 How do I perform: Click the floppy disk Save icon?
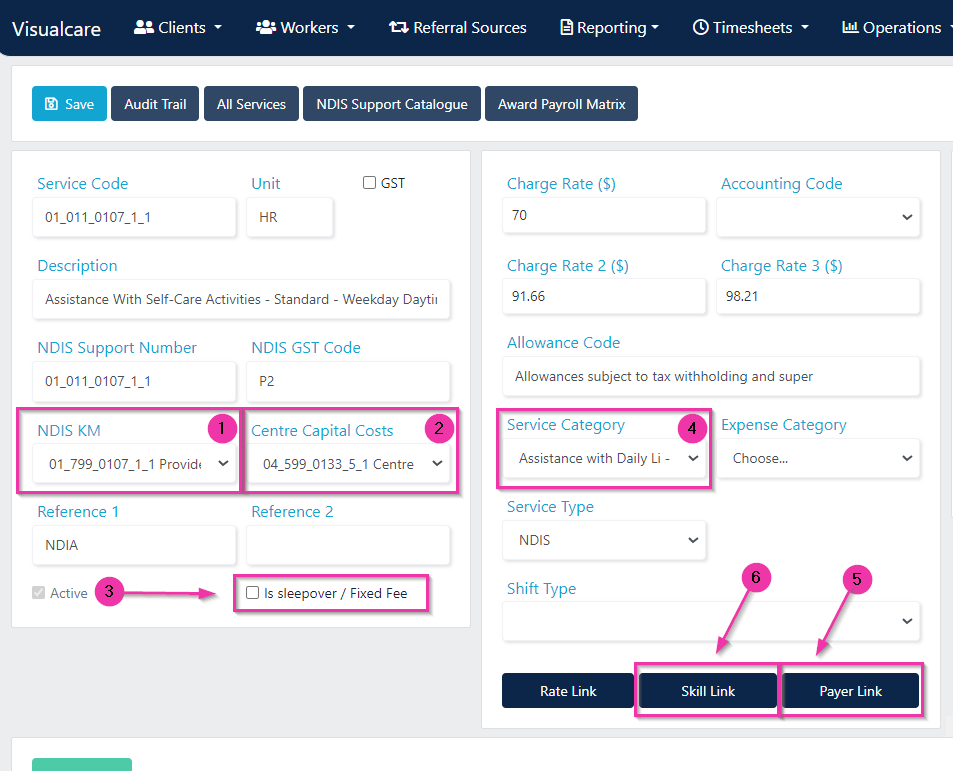tap(52, 104)
